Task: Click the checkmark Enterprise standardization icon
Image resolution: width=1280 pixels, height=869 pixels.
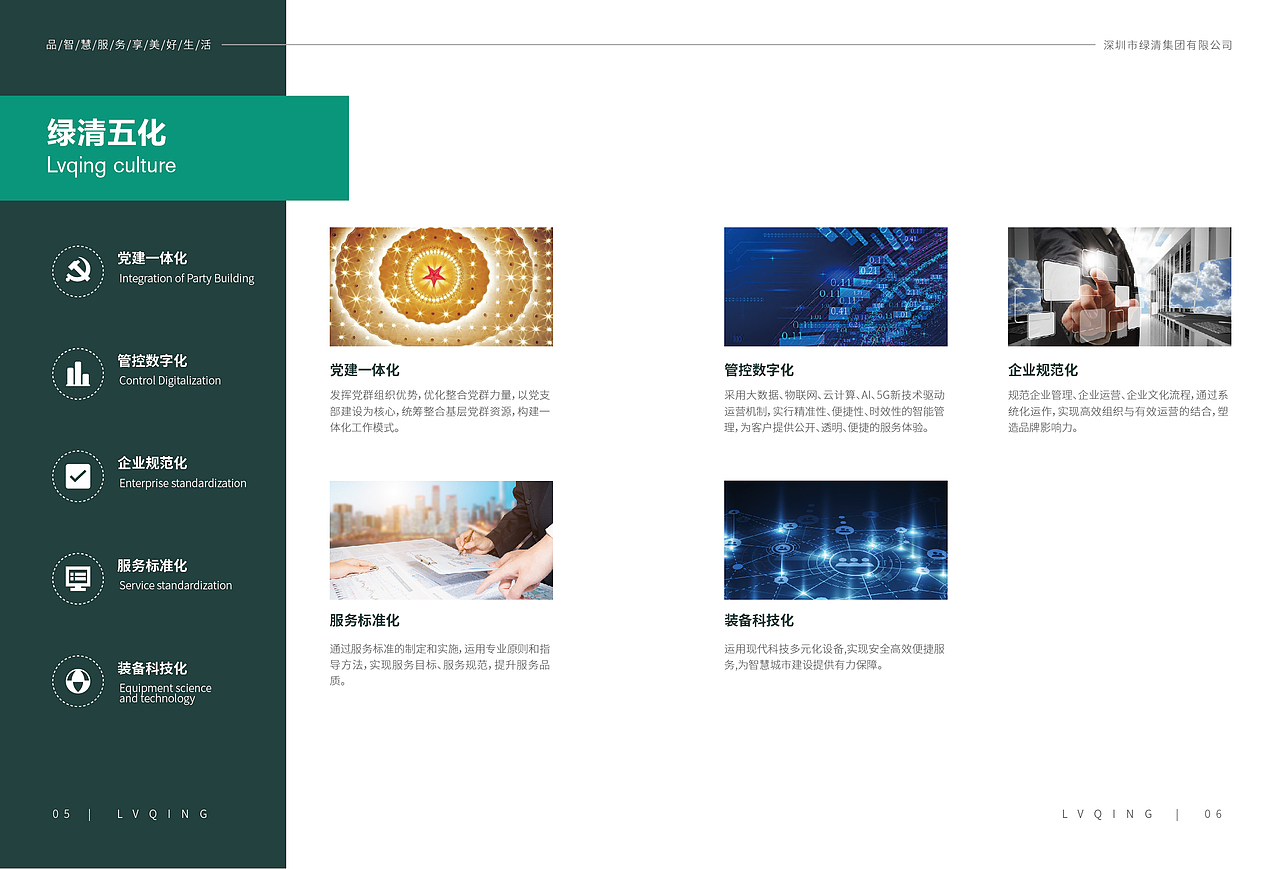Action: pyautogui.click(x=78, y=476)
